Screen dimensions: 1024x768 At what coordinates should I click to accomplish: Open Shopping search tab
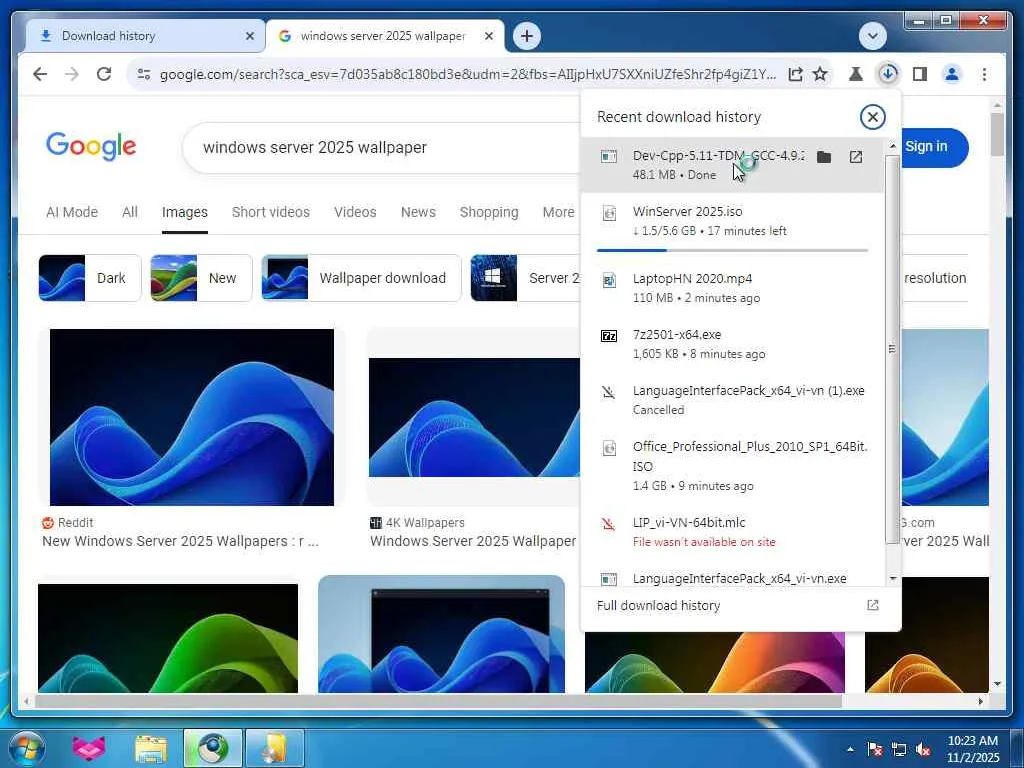coord(488,212)
